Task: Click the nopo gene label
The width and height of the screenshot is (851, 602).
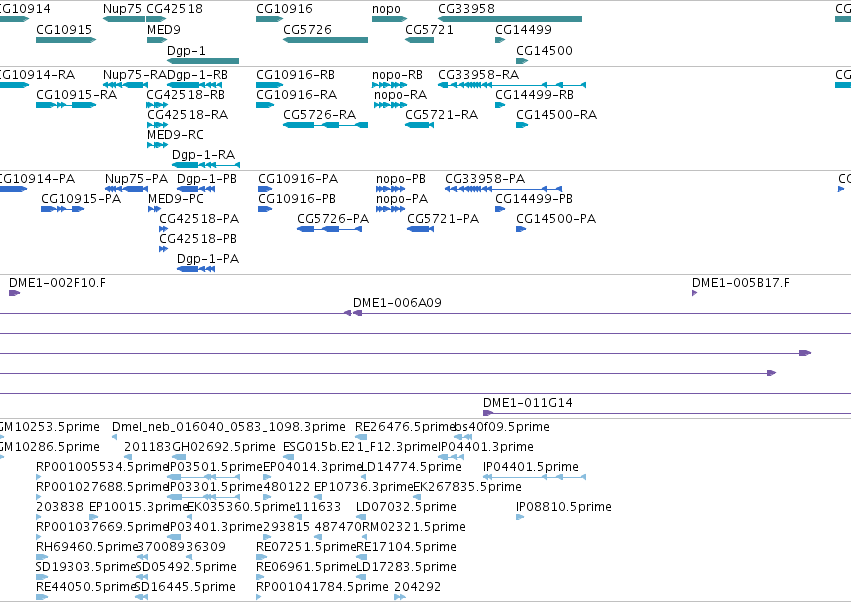Action: [x=386, y=9]
